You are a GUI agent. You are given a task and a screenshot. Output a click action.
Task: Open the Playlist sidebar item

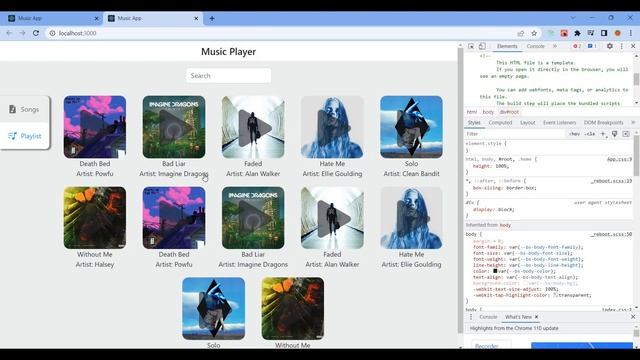pyautogui.click(x=24, y=136)
